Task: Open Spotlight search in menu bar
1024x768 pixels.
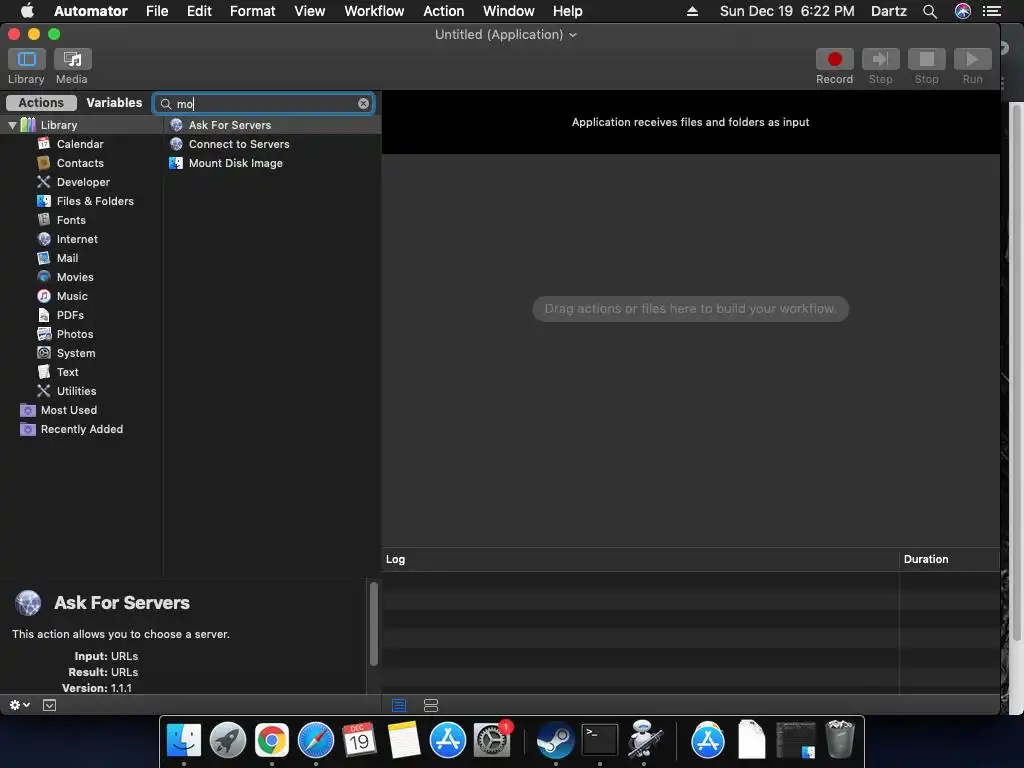Action: coord(930,11)
